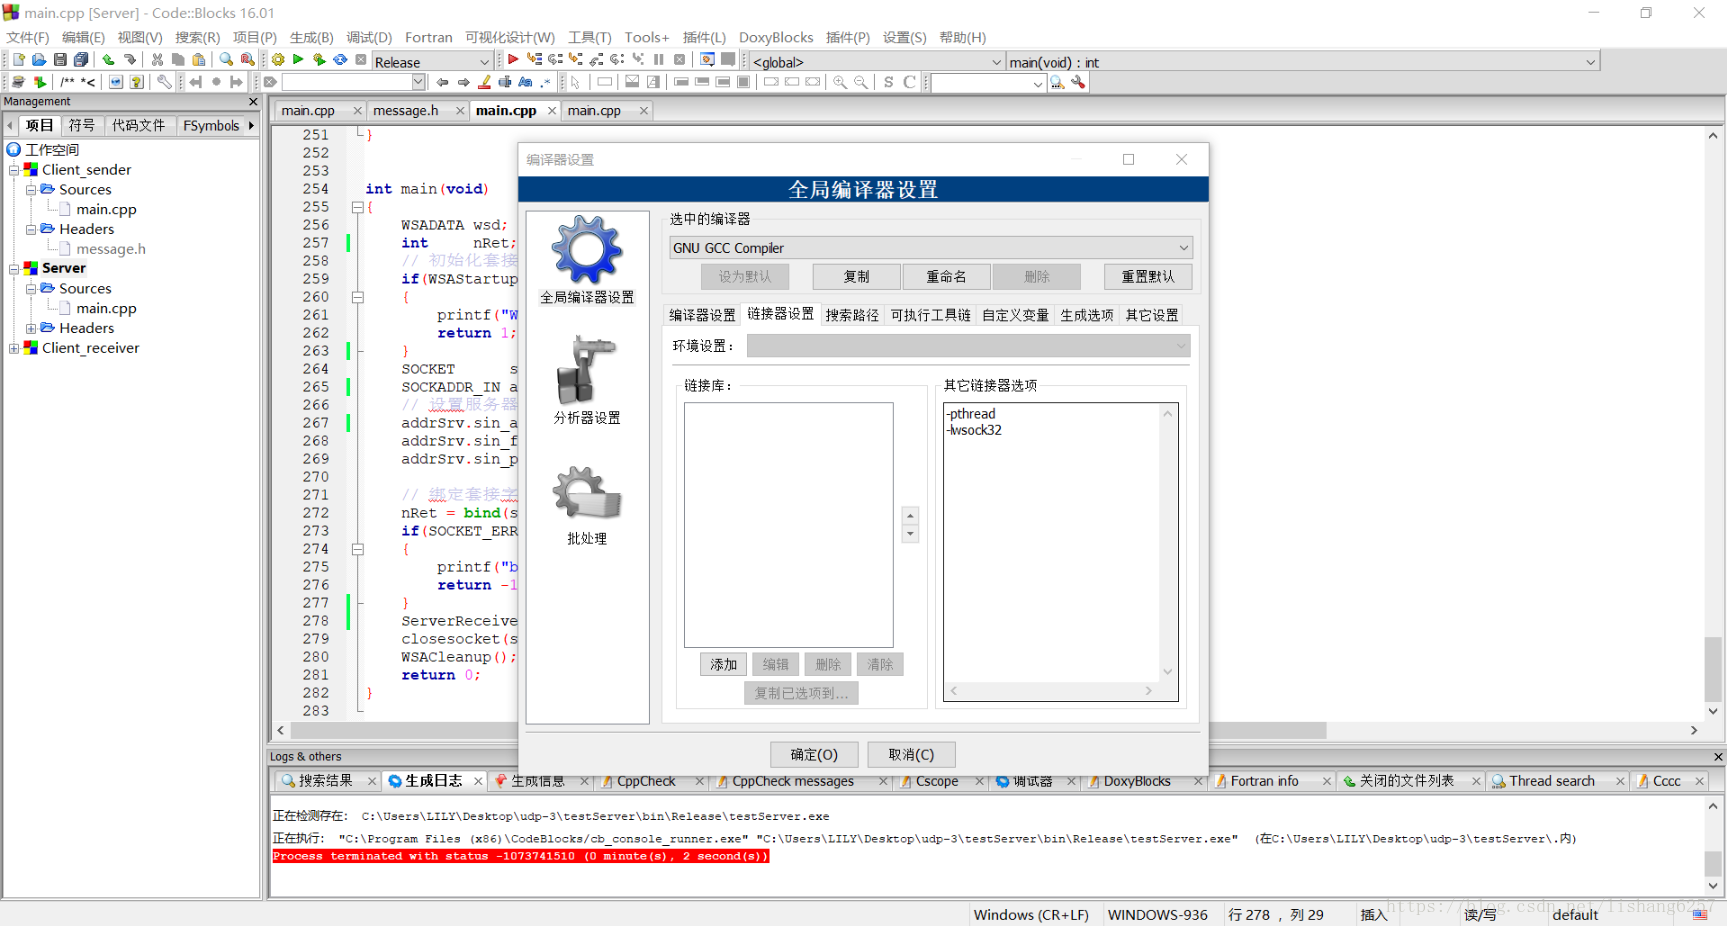The image size is (1727, 926).
Task: Open the main(void) : int function dropdown
Action: coord(1302,62)
